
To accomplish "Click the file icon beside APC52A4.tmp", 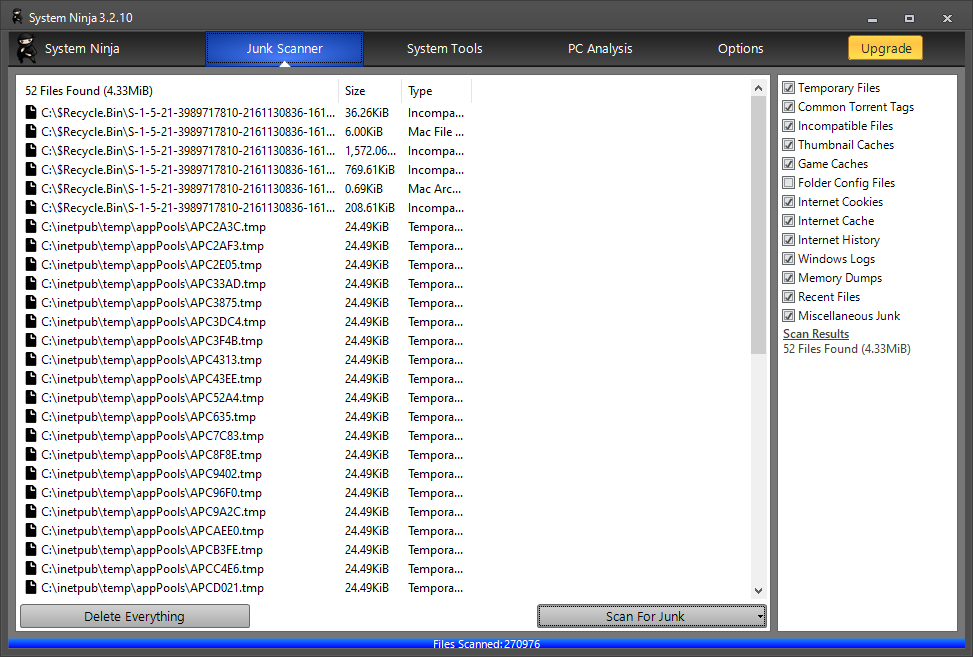I will [30, 398].
